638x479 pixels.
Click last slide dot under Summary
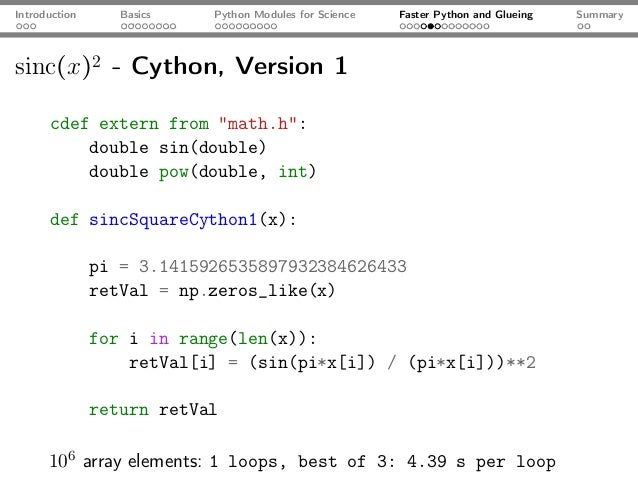click(587, 26)
